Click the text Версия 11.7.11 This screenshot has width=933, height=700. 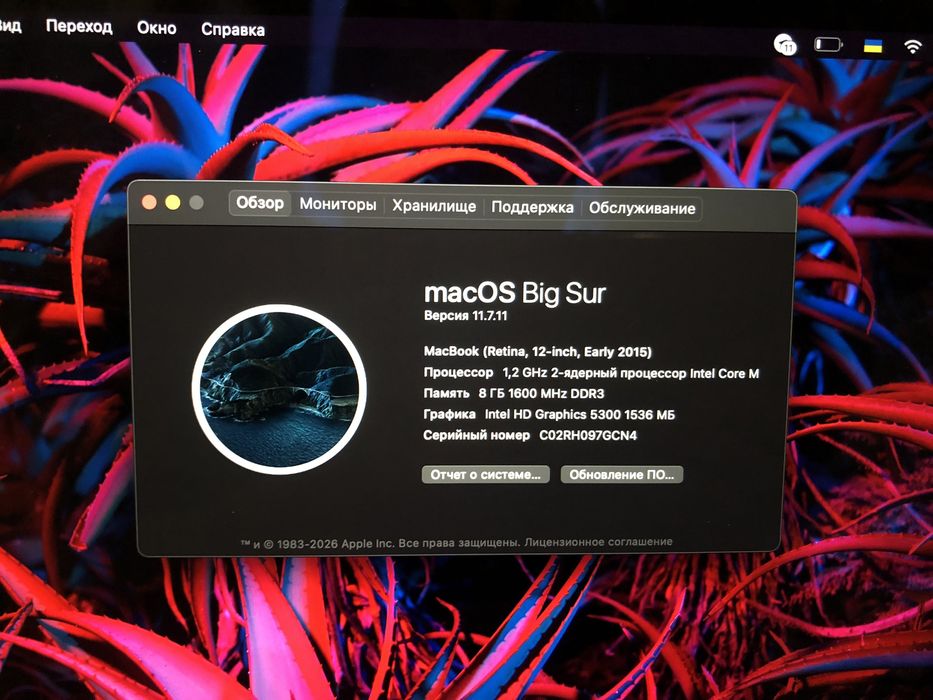tap(465, 315)
